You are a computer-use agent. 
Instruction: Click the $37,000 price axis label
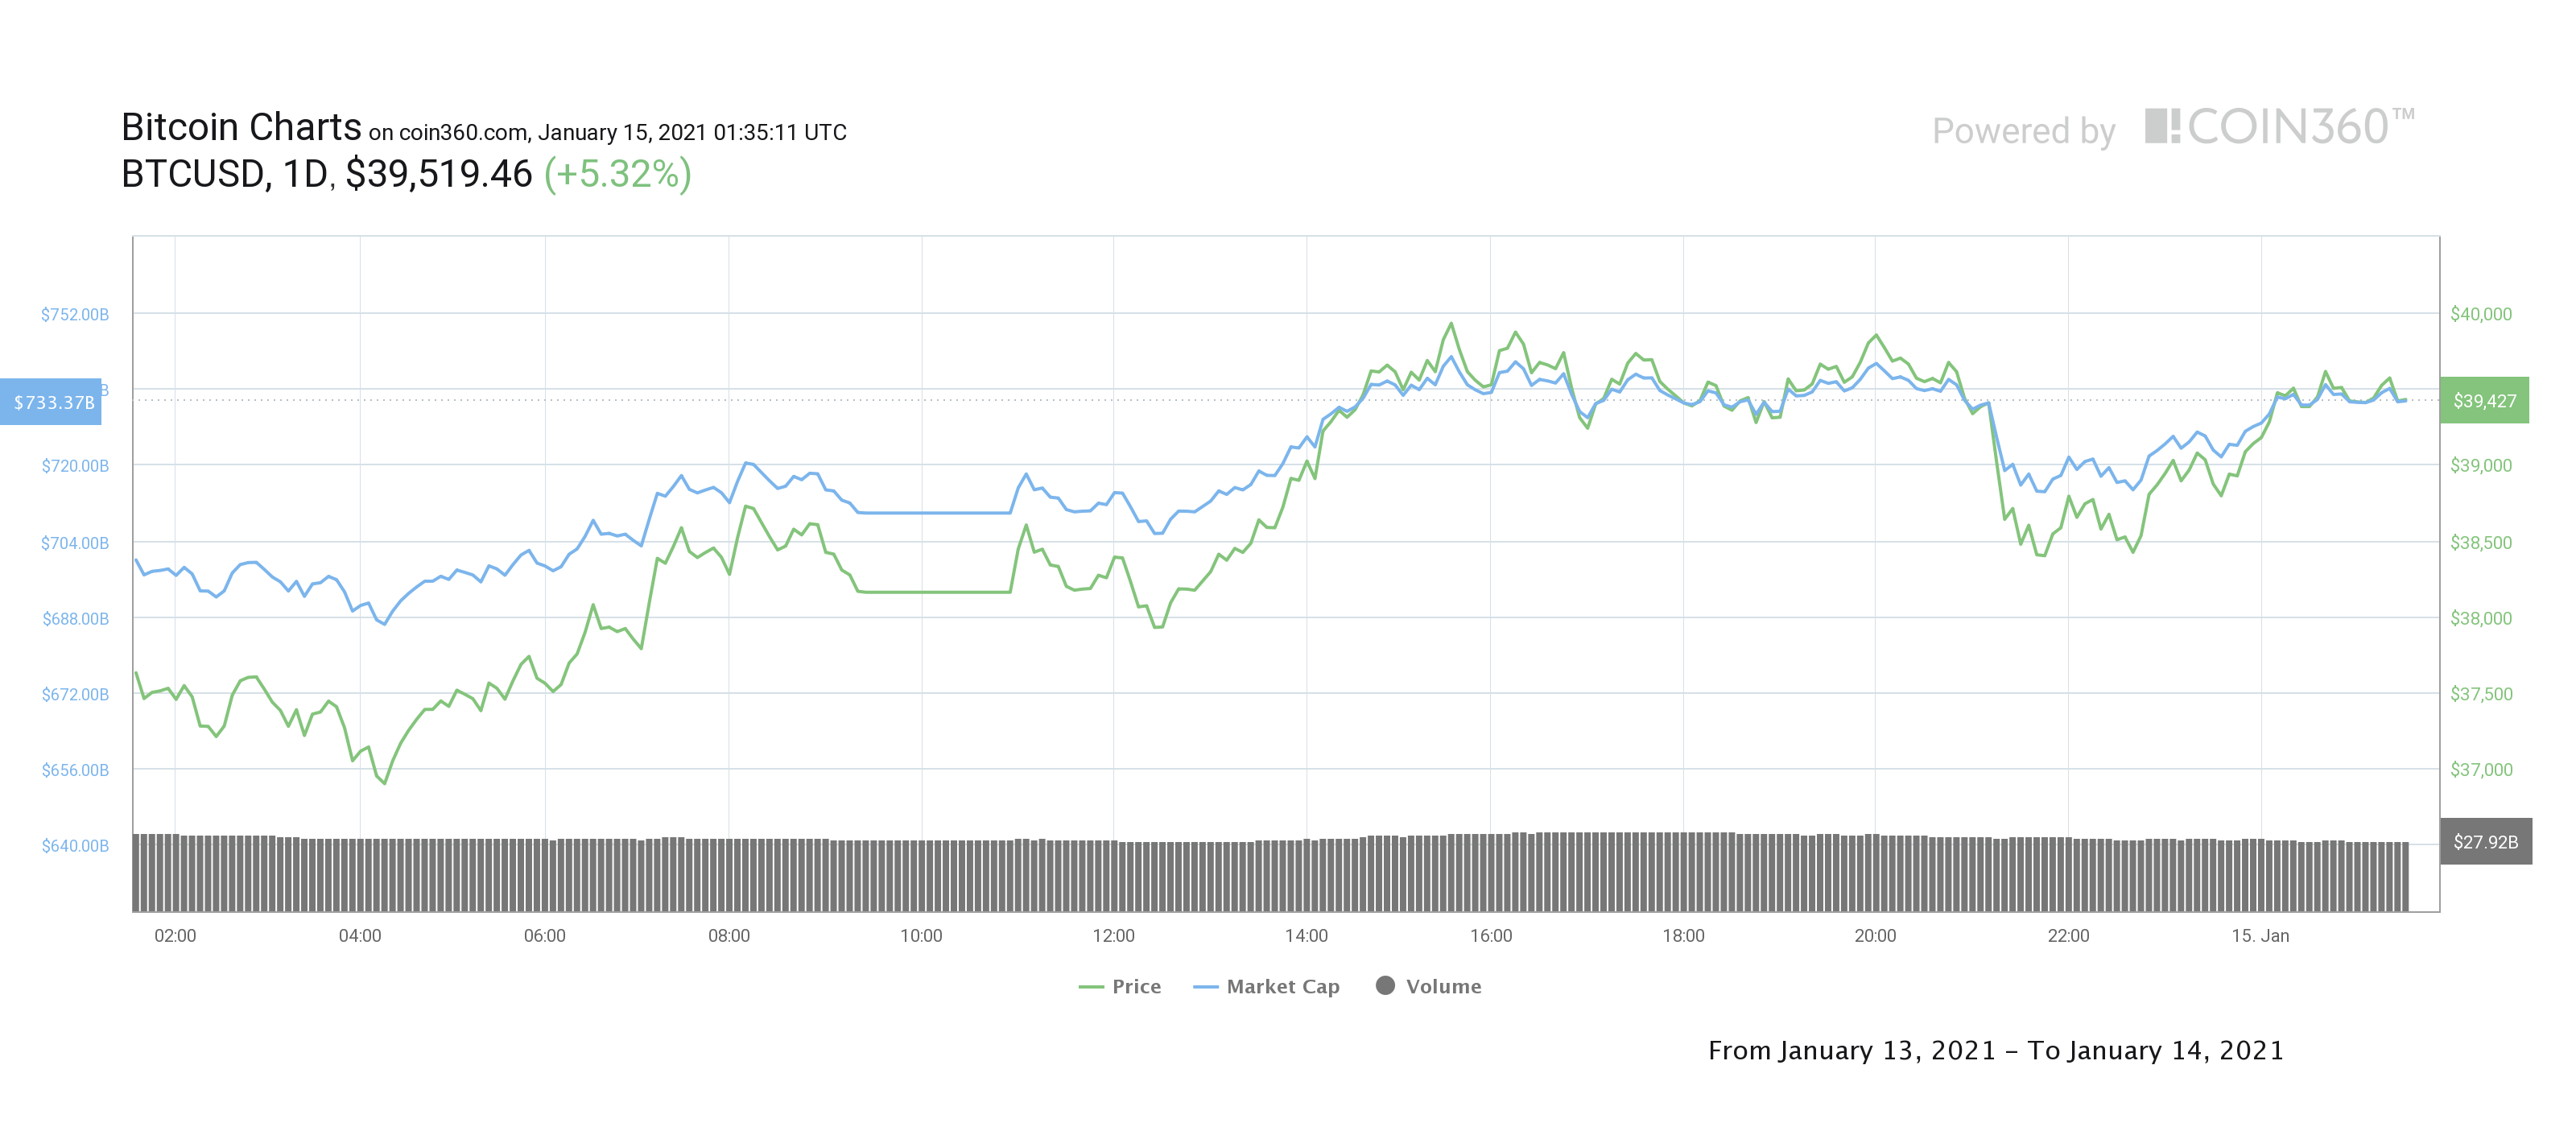[2481, 769]
